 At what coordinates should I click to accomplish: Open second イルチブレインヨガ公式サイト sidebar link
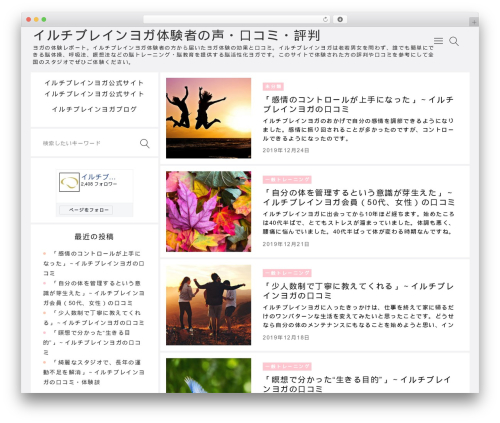(x=94, y=94)
